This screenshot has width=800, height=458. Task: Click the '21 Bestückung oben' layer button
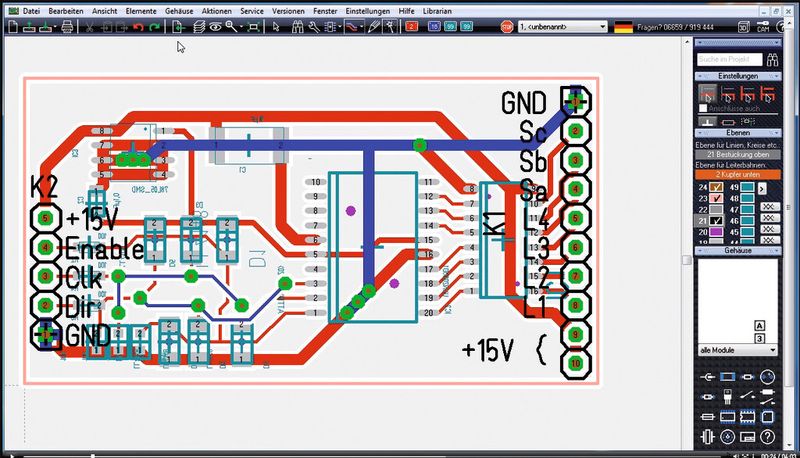pyautogui.click(x=738, y=154)
